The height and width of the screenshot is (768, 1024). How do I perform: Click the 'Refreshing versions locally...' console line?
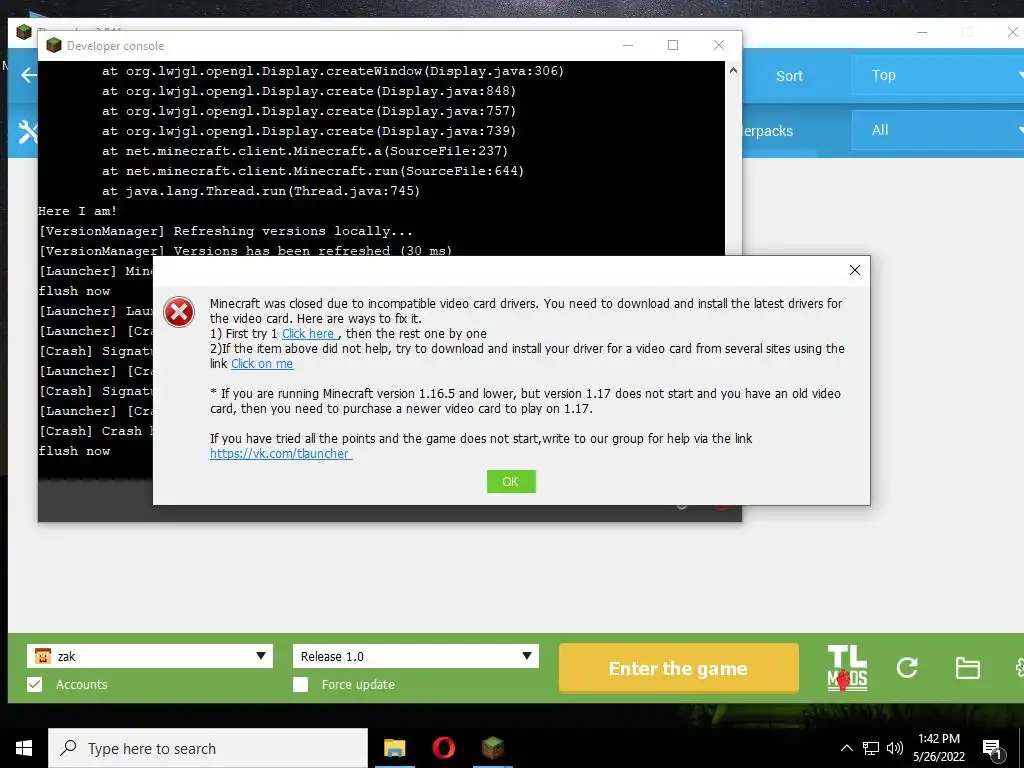tap(225, 231)
